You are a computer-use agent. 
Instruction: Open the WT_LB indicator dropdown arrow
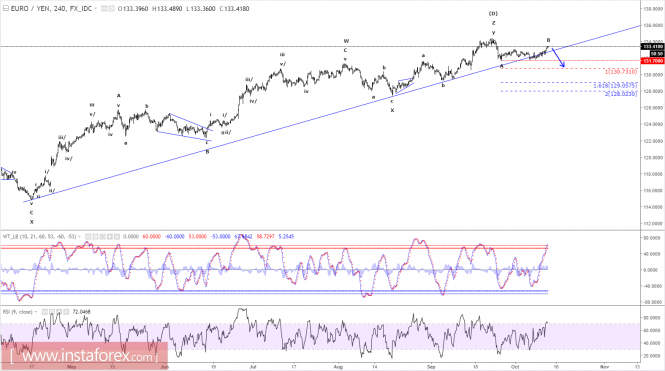[79, 237]
